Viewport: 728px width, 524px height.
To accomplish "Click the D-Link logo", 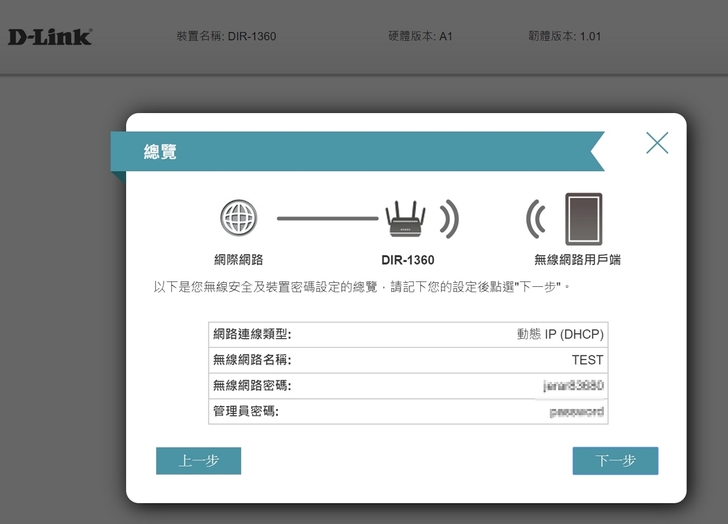I will (50, 37).
